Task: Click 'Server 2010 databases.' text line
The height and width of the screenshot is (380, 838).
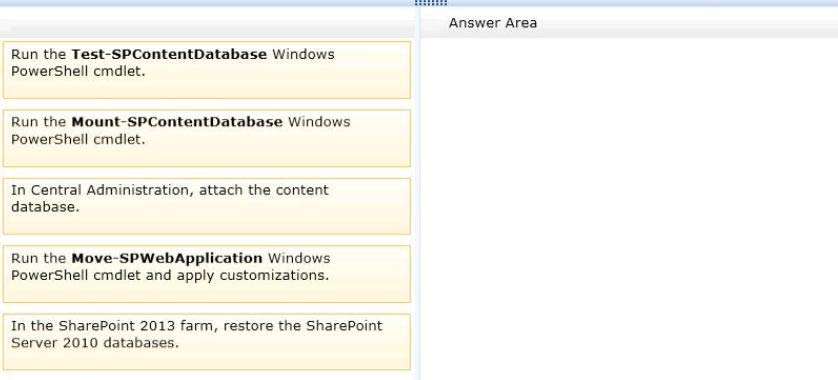Action: point(95,343)
